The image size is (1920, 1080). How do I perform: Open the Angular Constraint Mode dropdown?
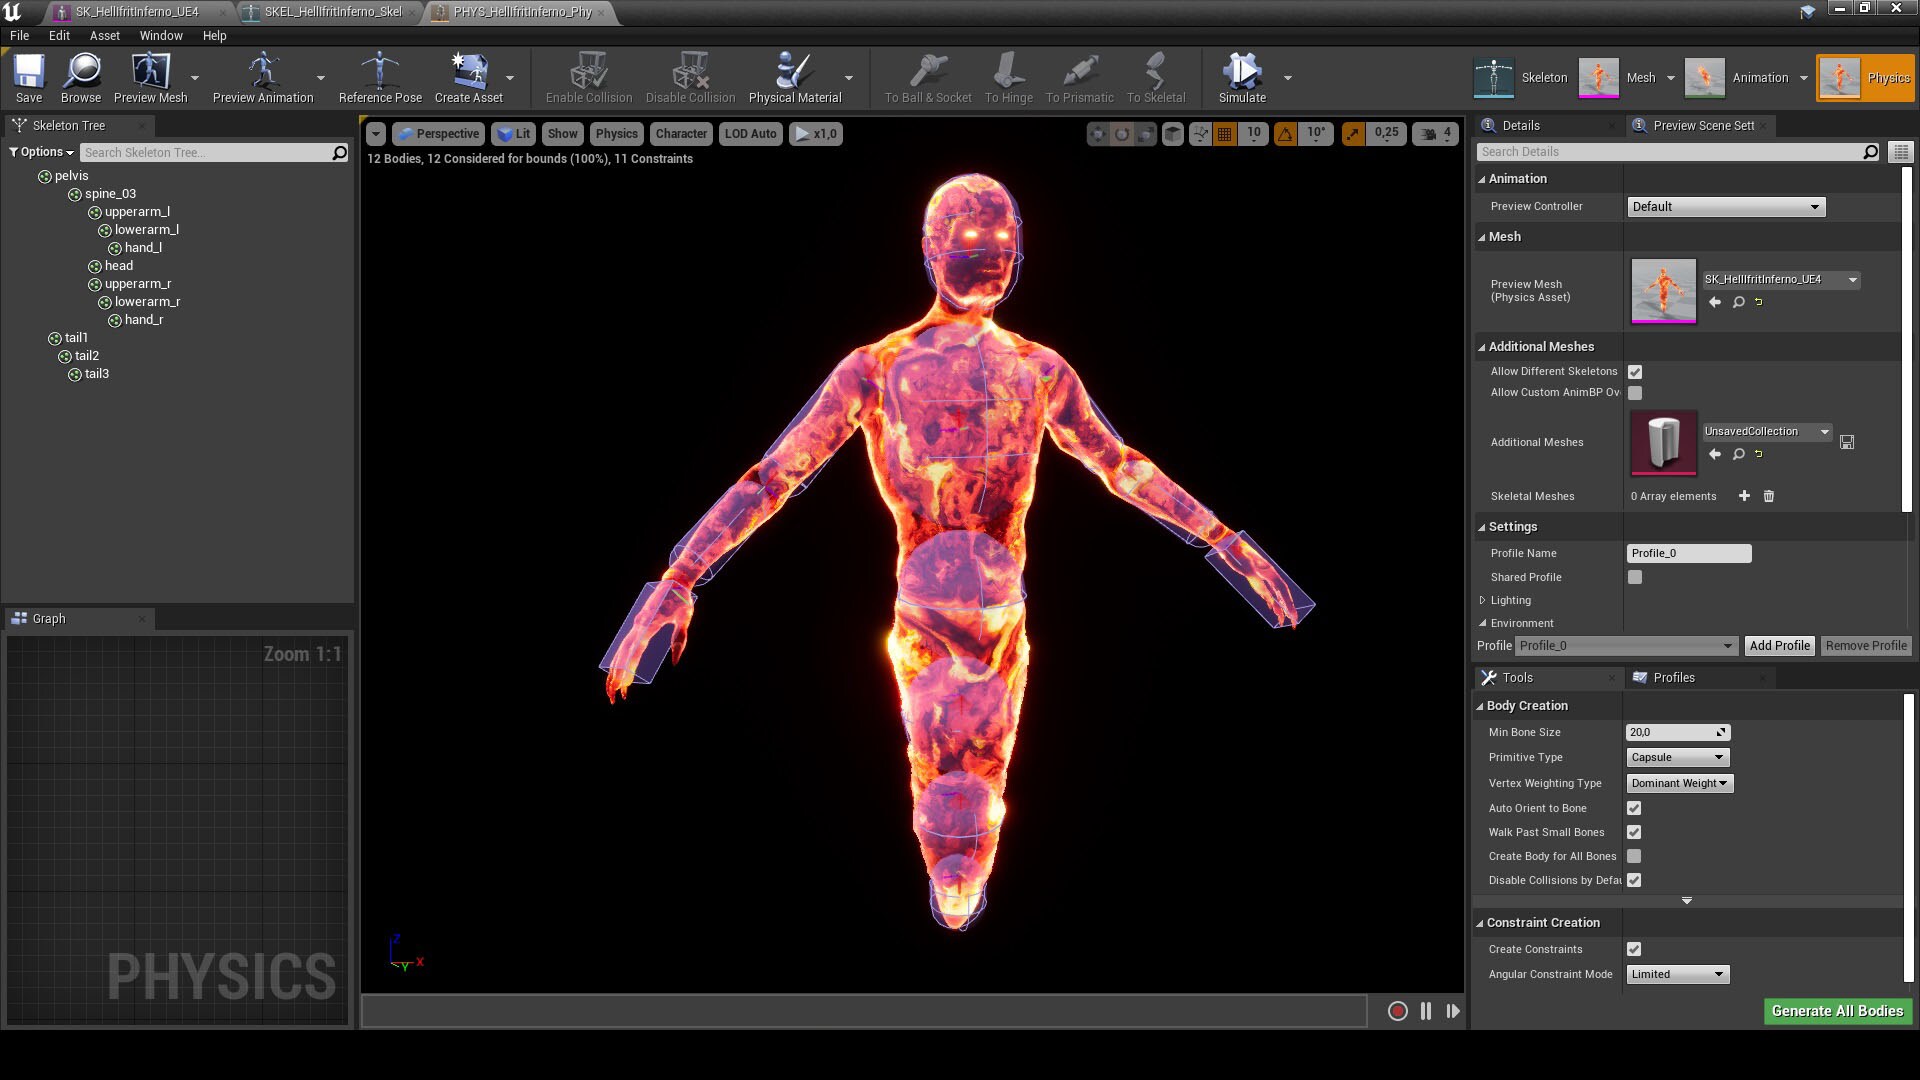click(x=1677, y=973)
